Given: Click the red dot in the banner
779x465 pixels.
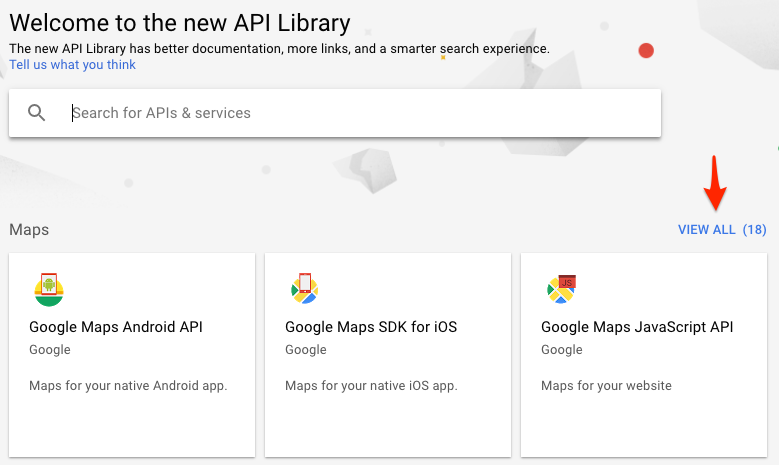Looking at the screenshot, I should pyautogui.click(x=646, y=50).
